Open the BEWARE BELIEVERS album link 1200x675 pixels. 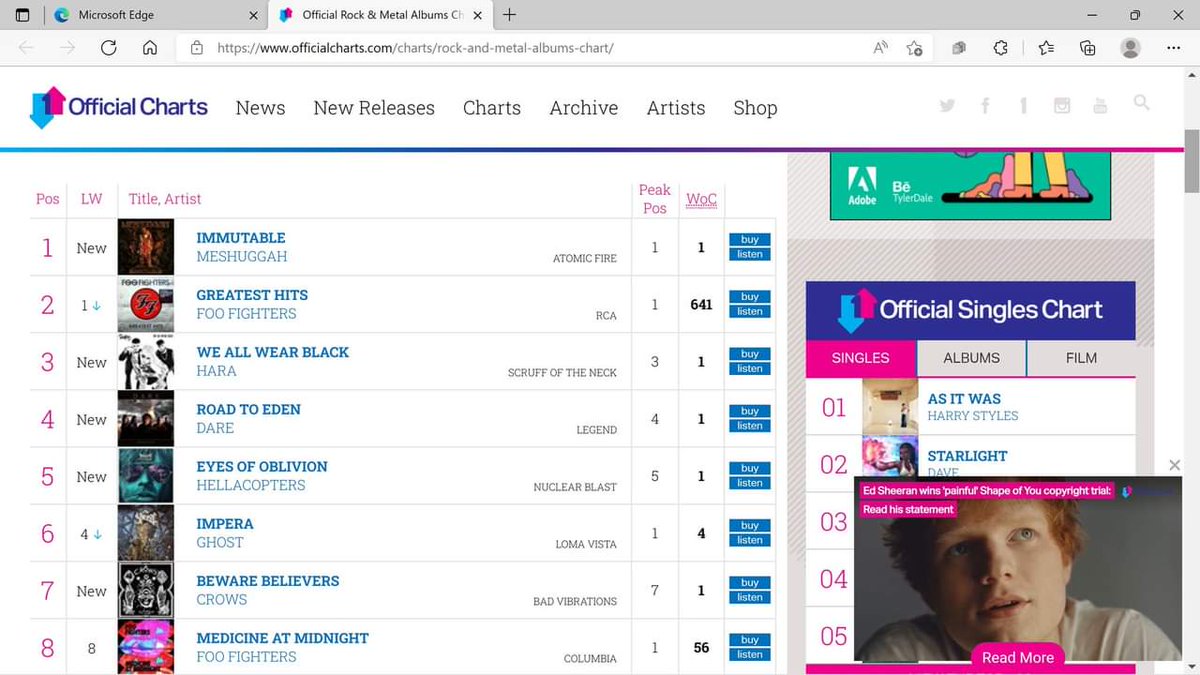pos(268,581)
